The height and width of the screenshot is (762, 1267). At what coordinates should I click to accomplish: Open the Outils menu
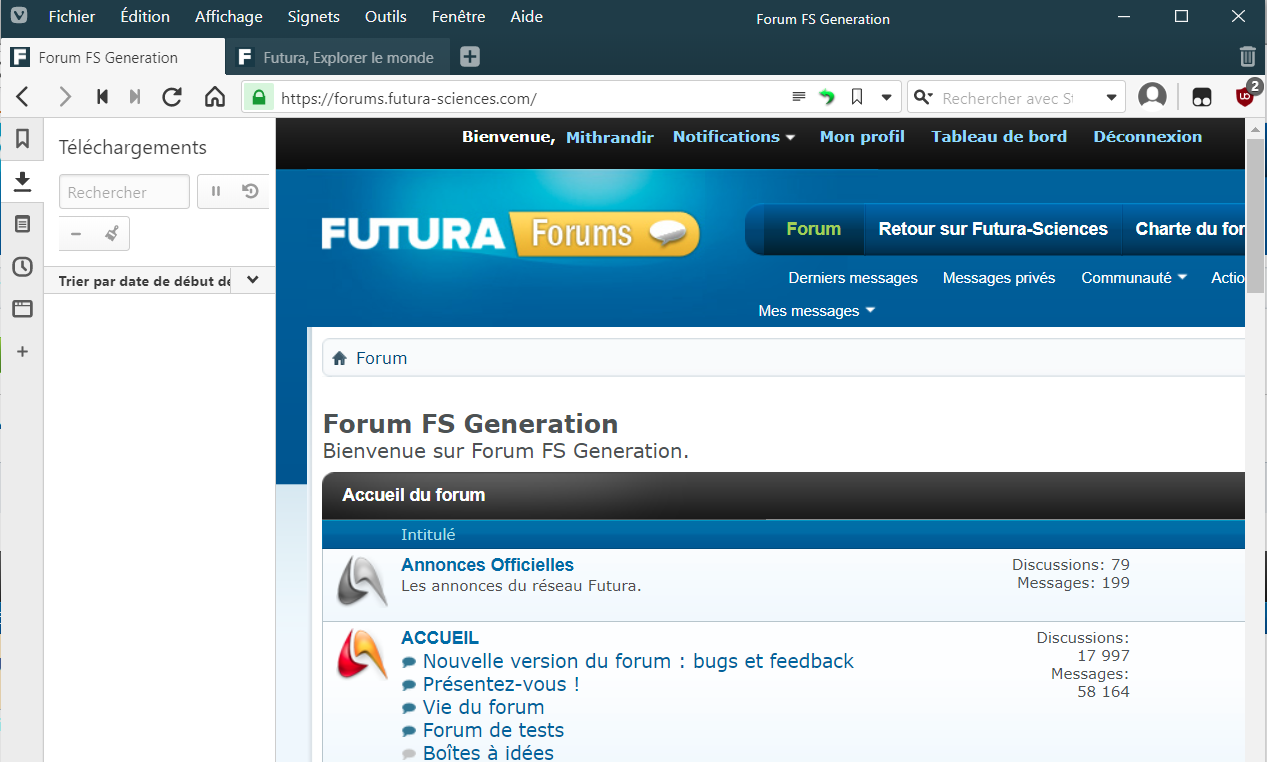pos(386,17)
